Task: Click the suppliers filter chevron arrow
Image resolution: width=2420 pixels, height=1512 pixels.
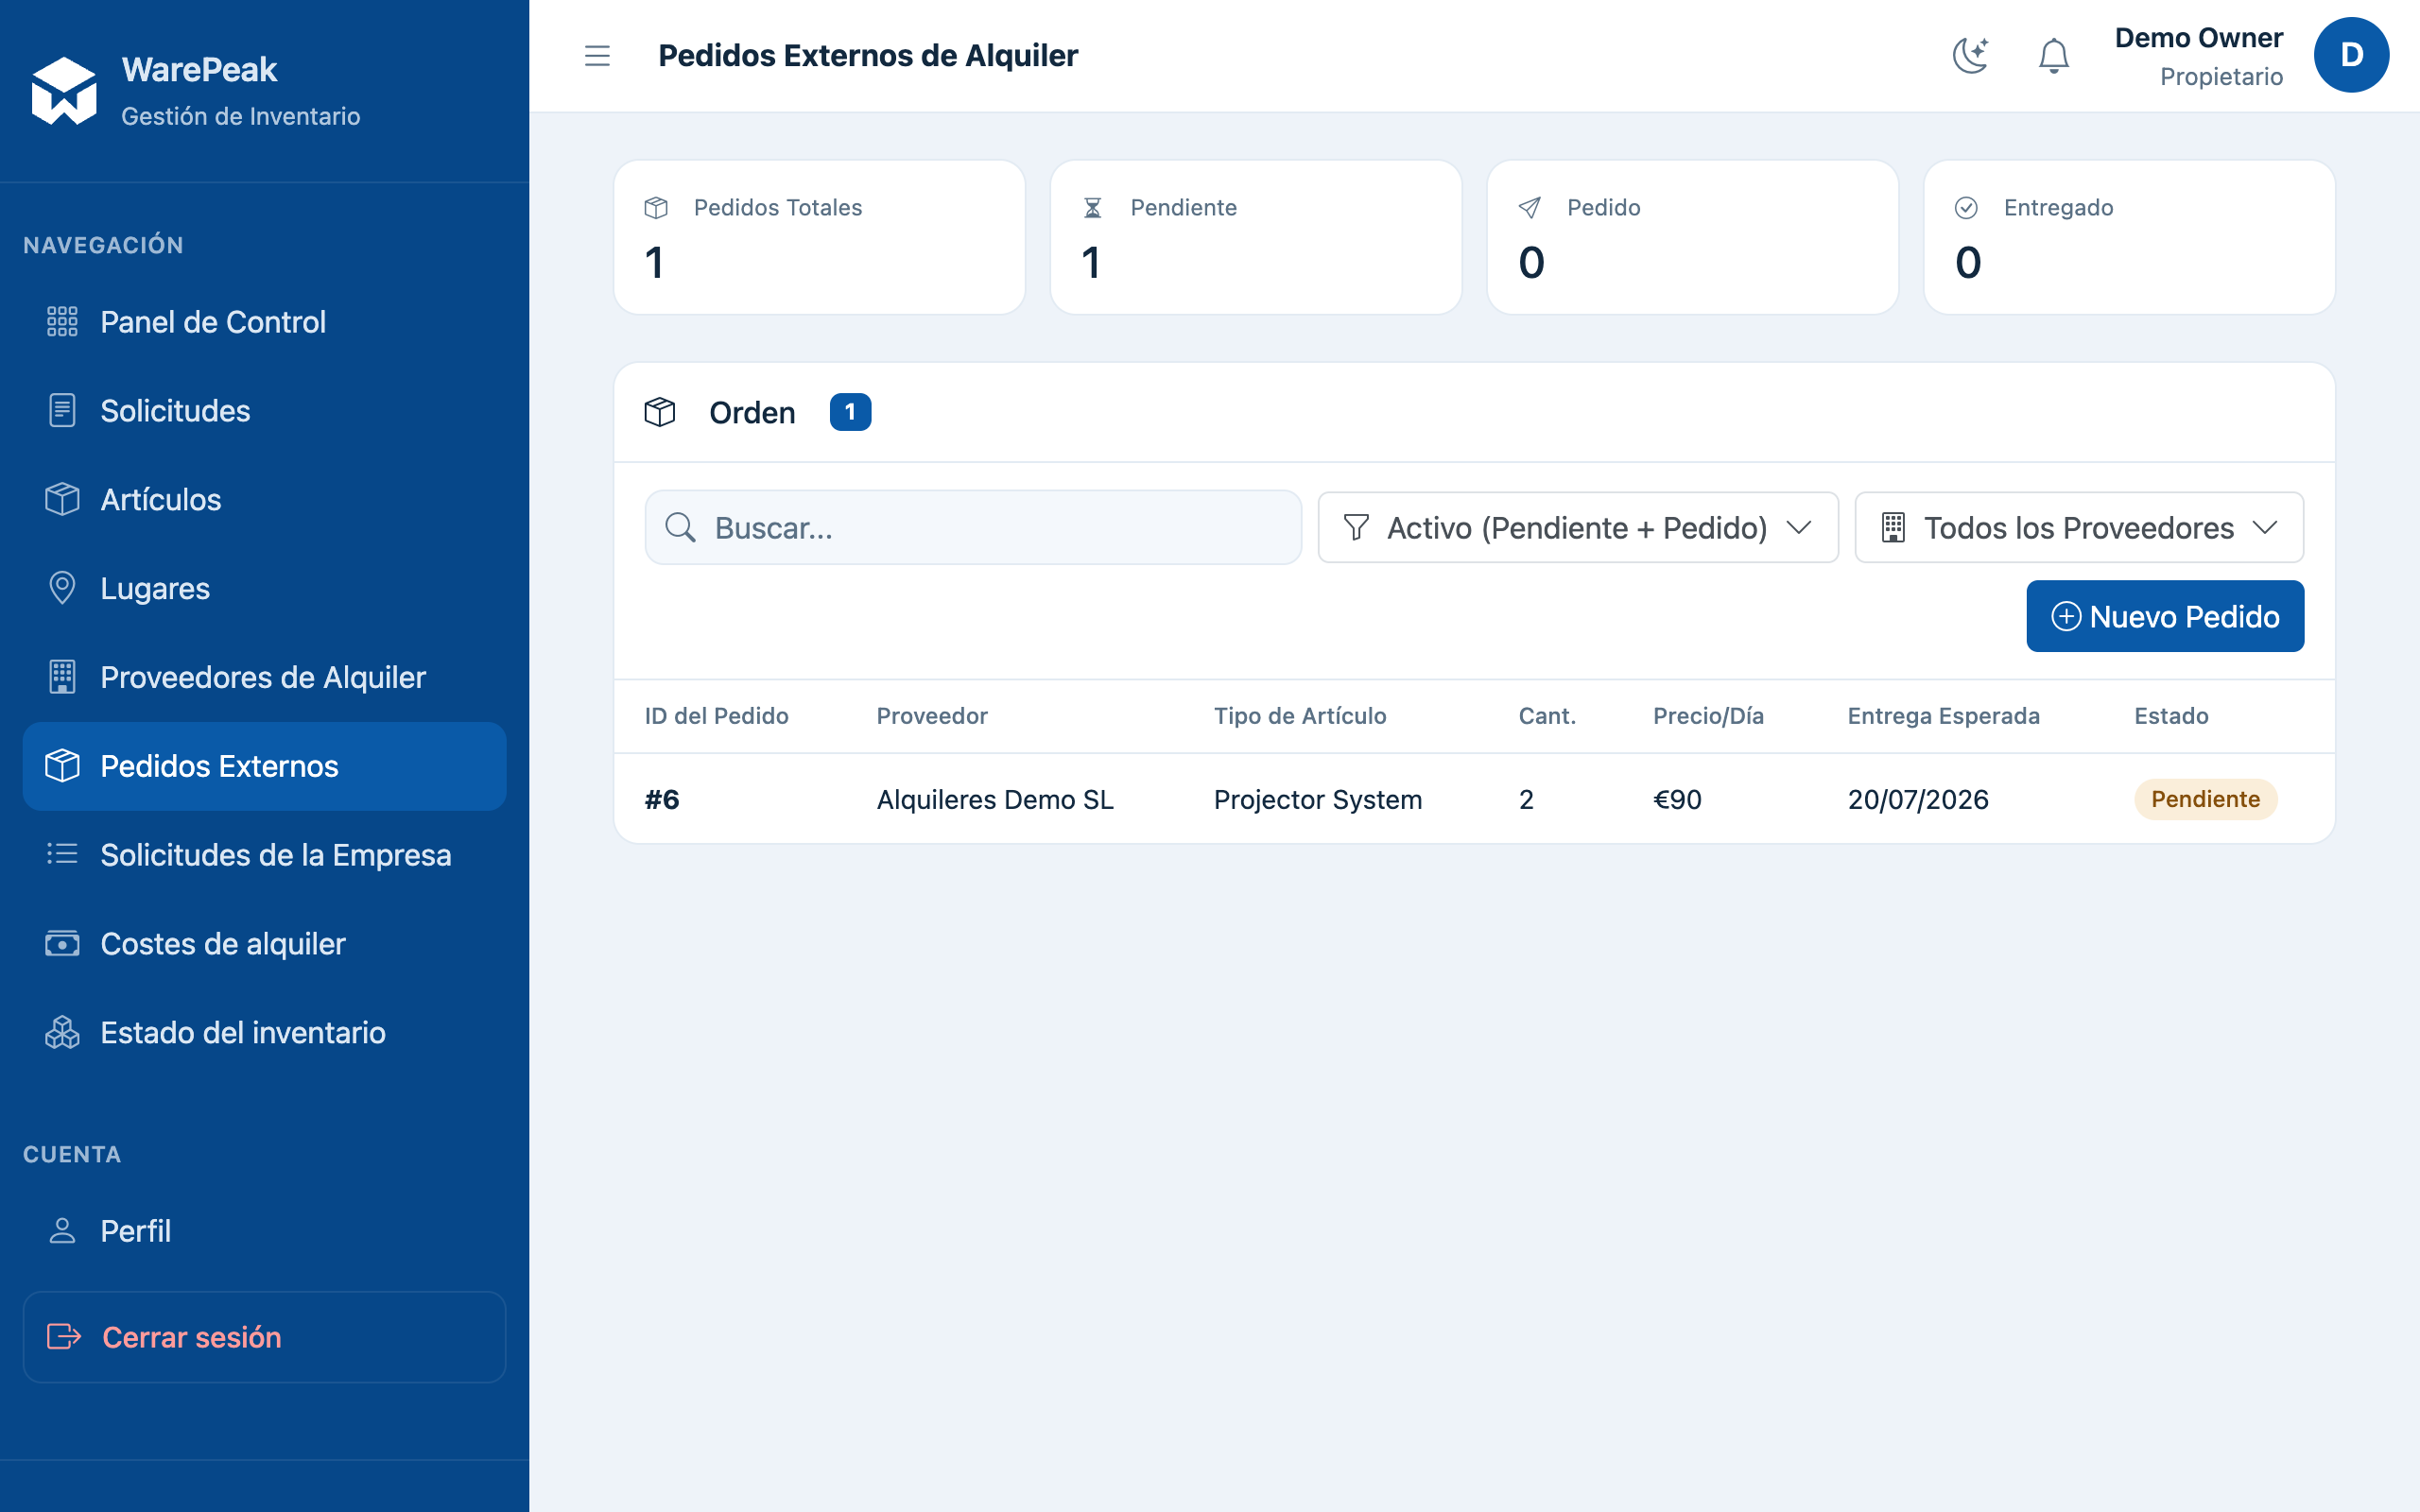Action: click(x=2265, y=527)
